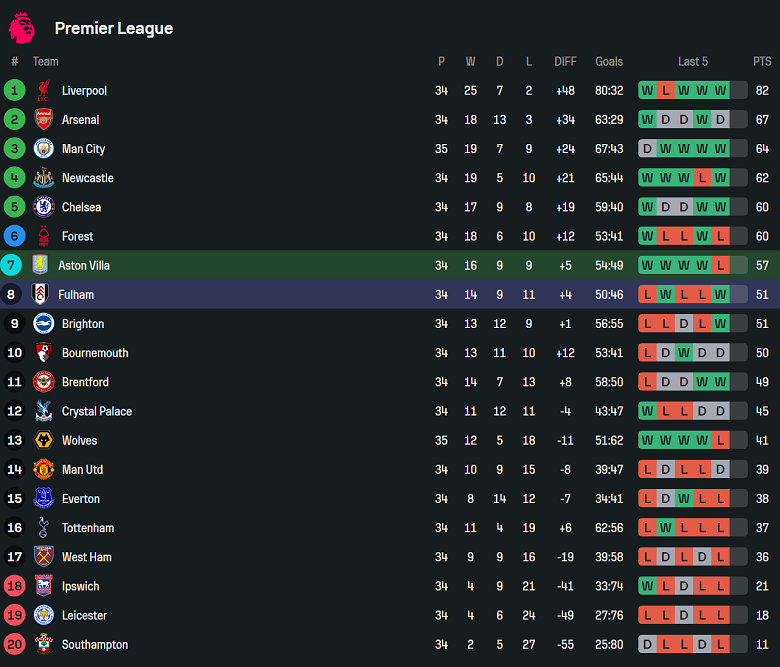
Task: Click Liverpool's position 1 green badge
Action: (x=15, y=91)
